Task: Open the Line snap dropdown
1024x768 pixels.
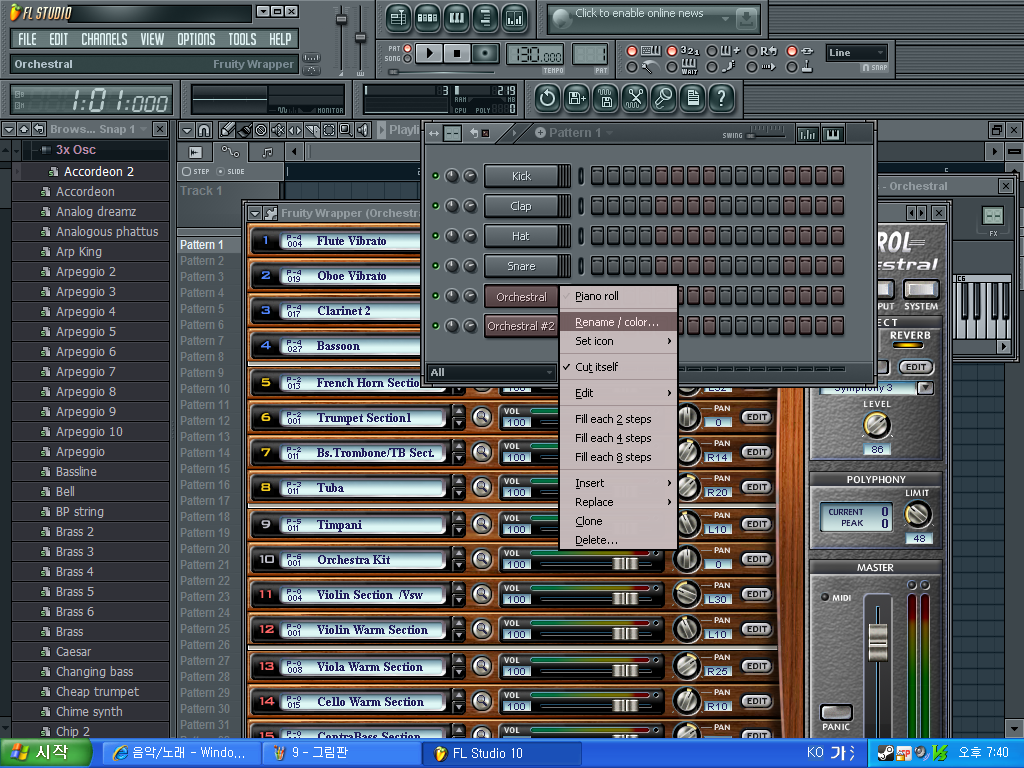Action: coord(856,53)
